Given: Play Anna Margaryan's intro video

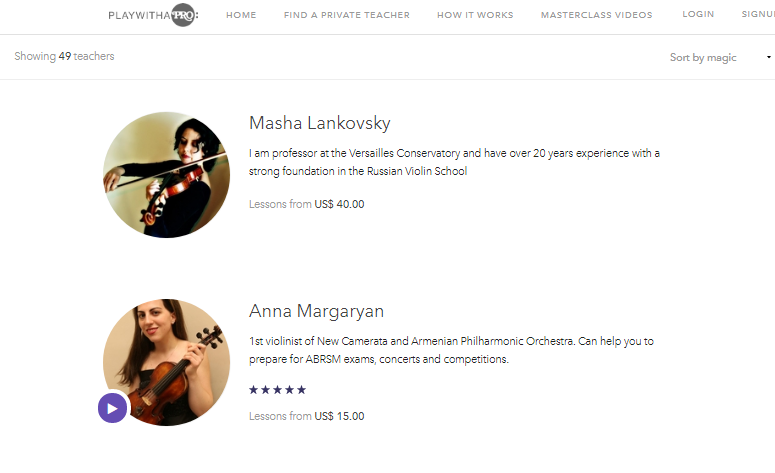Looking at the screenshot, I should [x=112, y=408].
